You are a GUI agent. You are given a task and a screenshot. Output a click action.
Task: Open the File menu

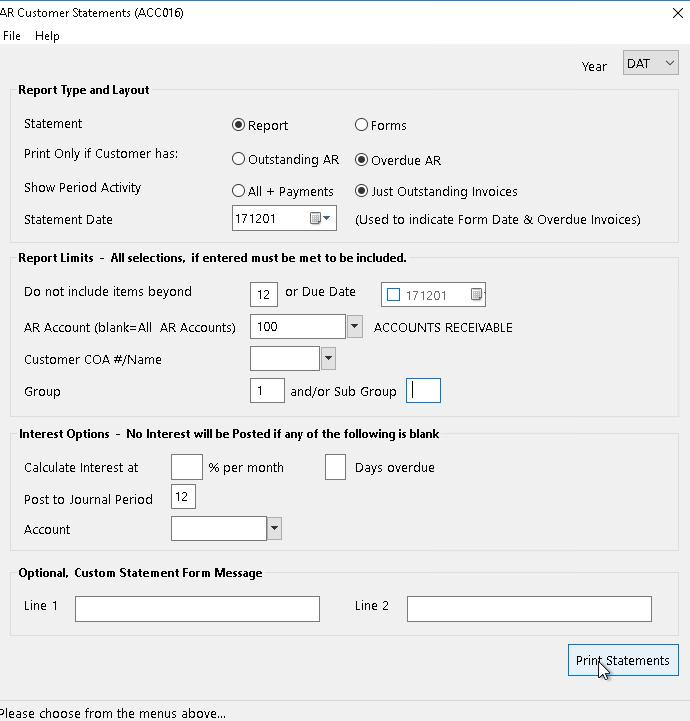pyautogui.click(x=11, y=36)
